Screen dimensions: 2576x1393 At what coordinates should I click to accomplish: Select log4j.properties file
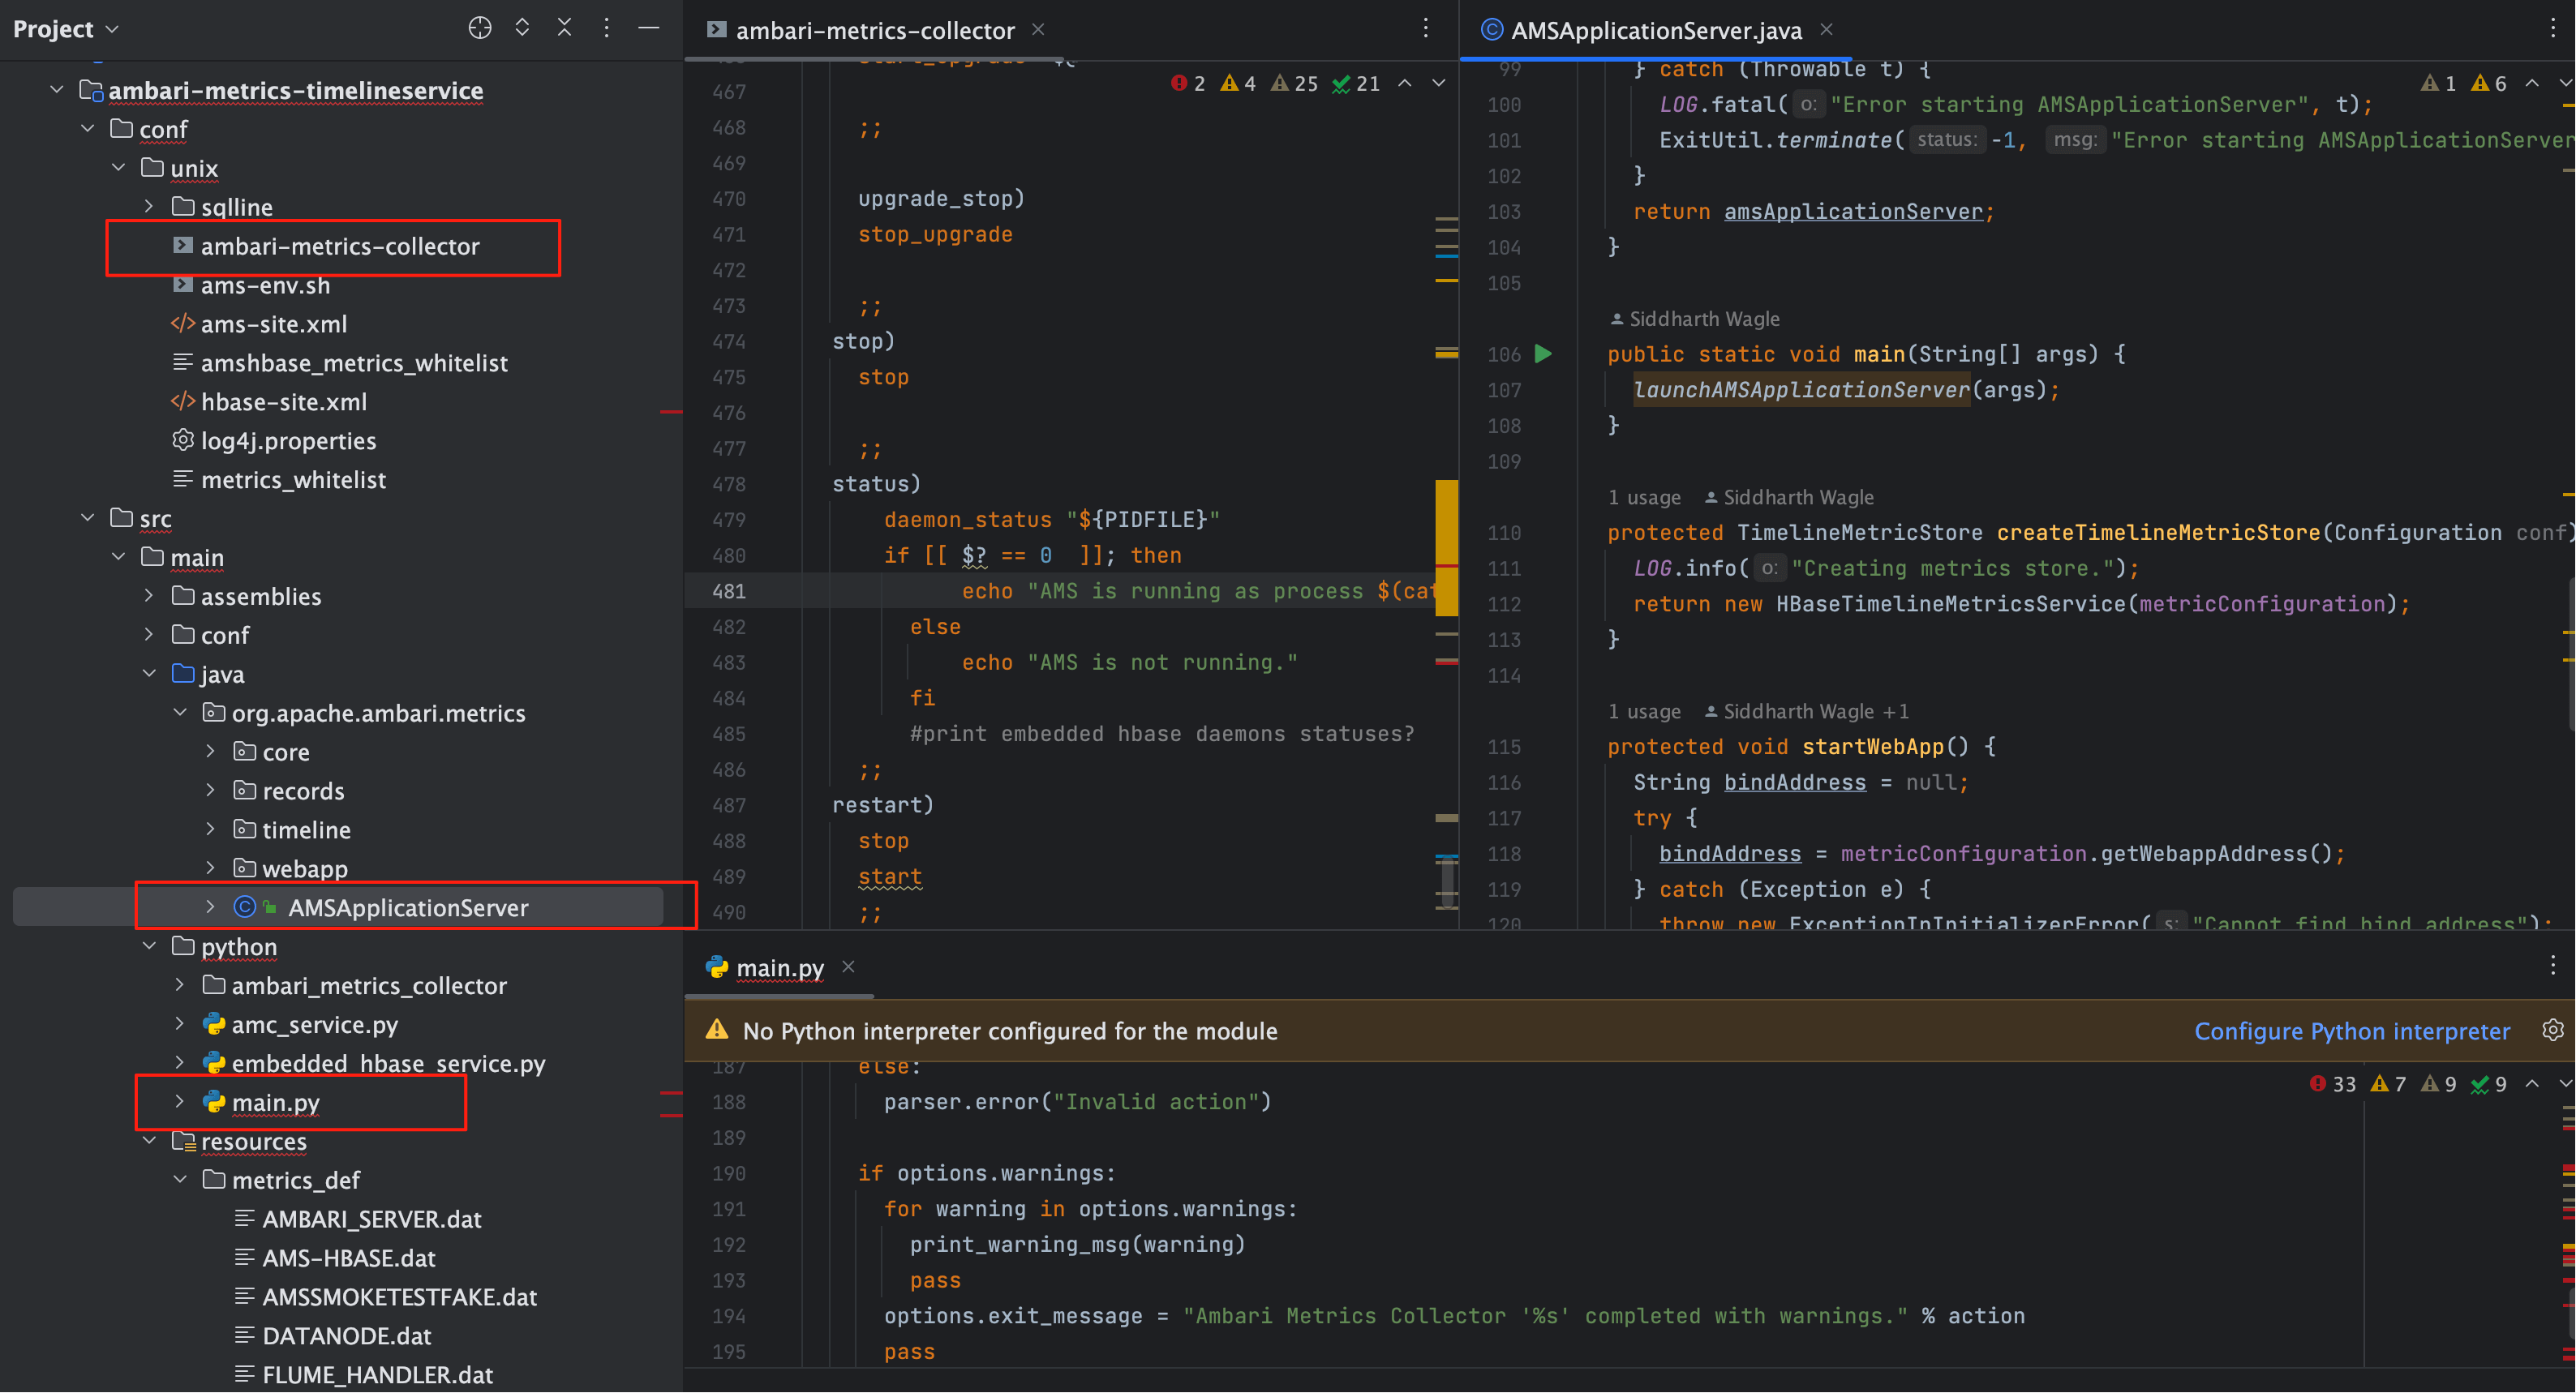click(288, 441)
